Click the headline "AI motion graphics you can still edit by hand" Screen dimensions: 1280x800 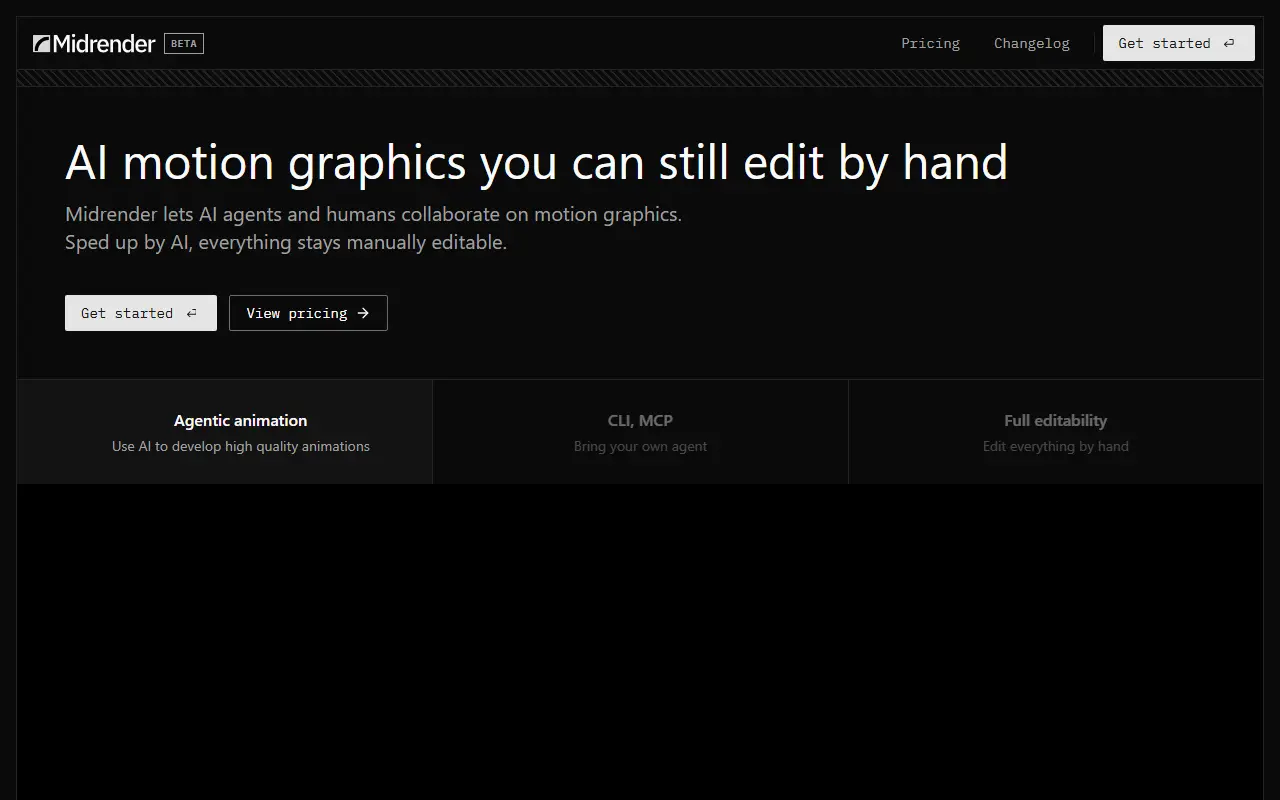tap(536, 162)
